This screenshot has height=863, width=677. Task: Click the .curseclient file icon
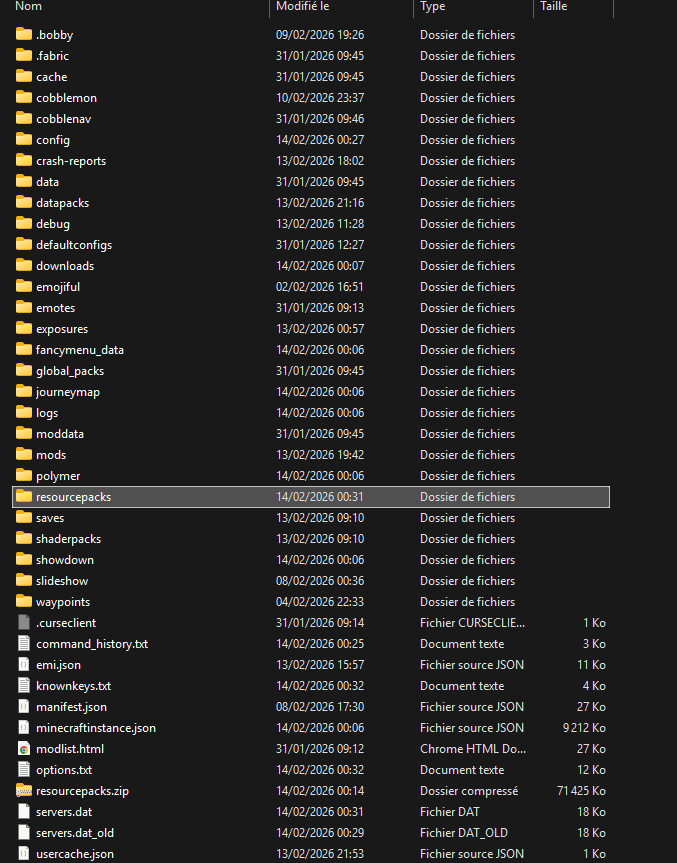24,623
